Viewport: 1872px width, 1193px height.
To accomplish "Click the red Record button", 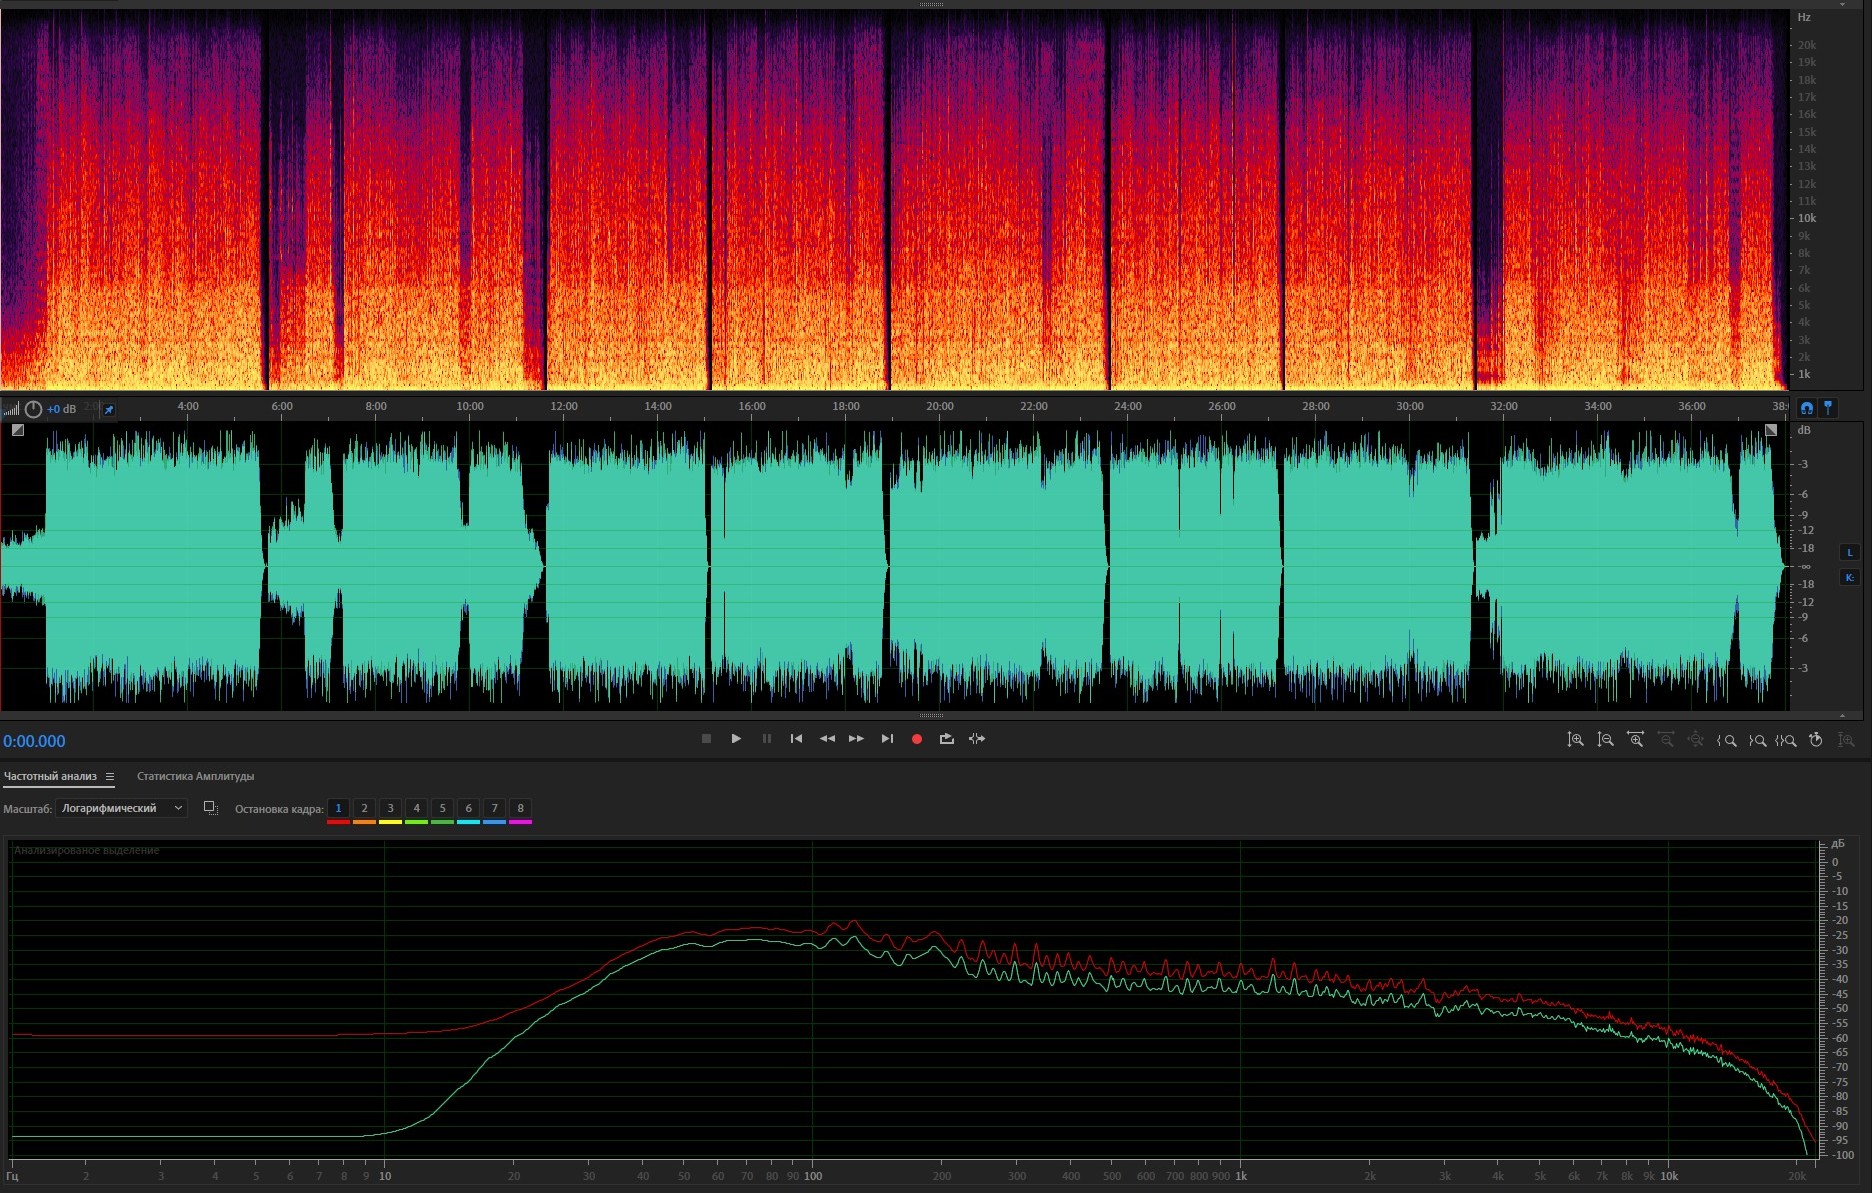I will (916, 739).
